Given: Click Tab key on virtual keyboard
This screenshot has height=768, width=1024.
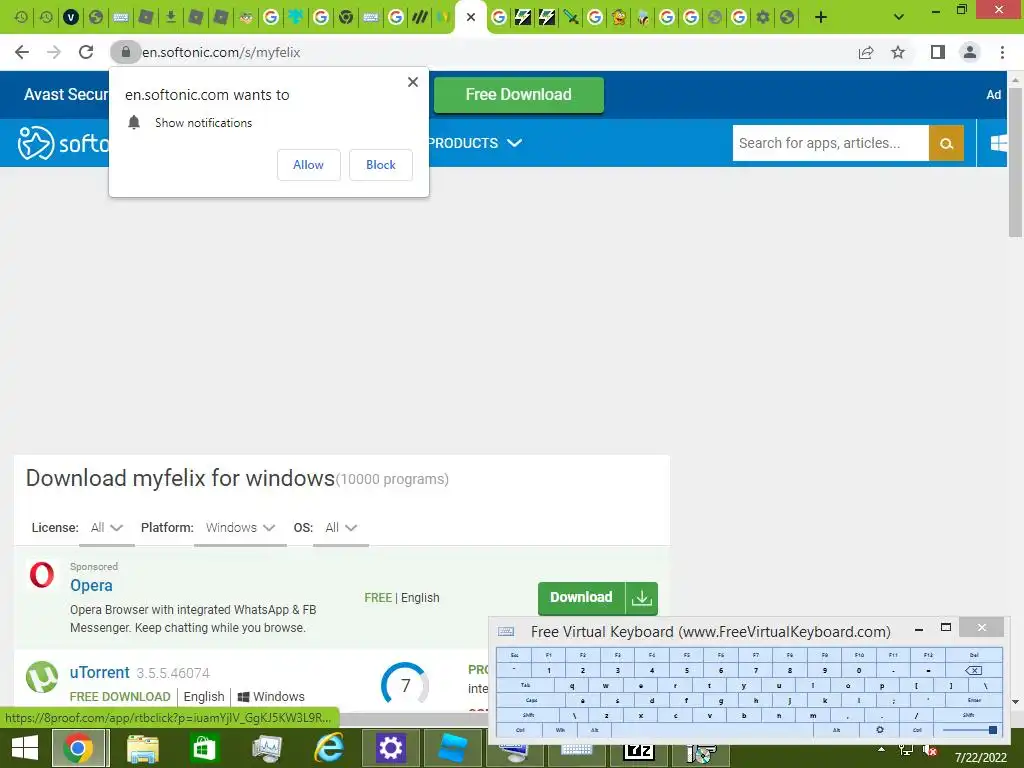Looking at the screenshot, I should tap(525, 685).
